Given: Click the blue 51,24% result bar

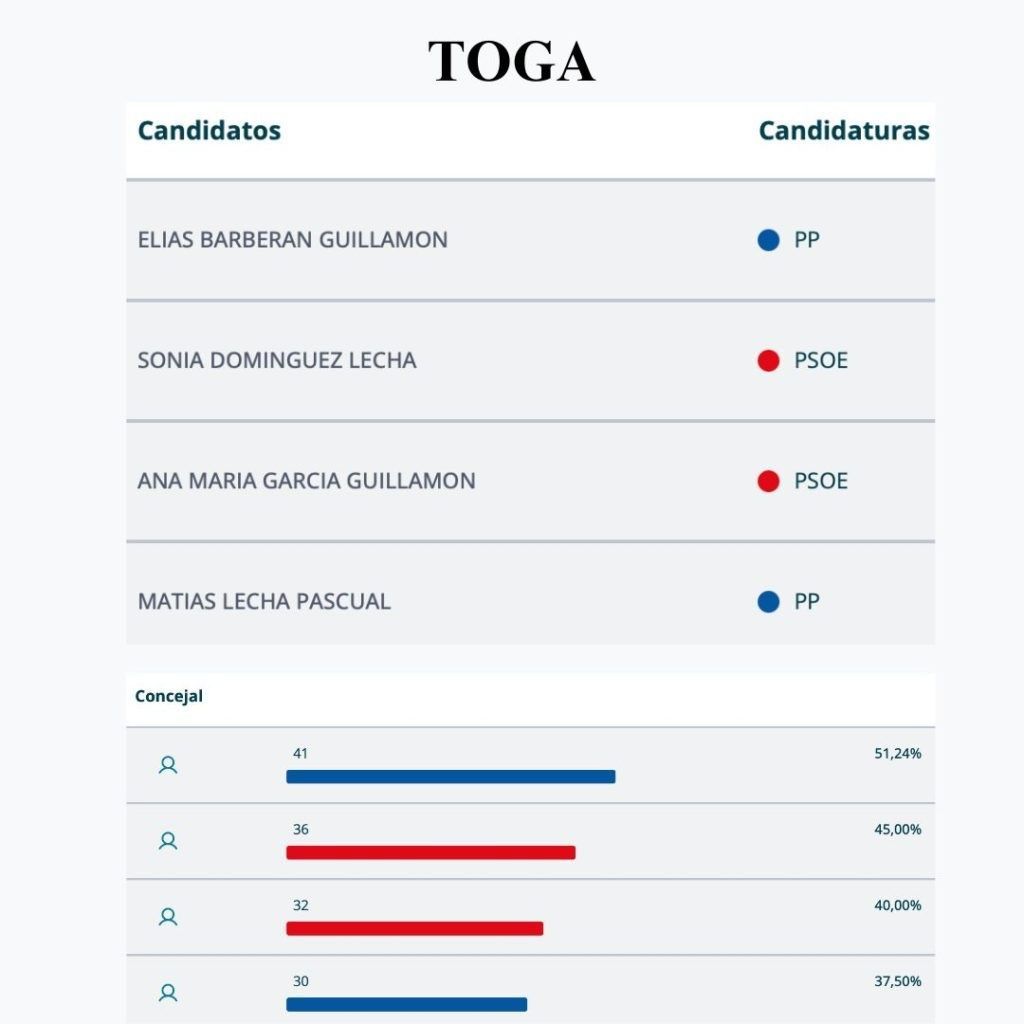Looking at the screenshot, I should [x=450, y=777].
